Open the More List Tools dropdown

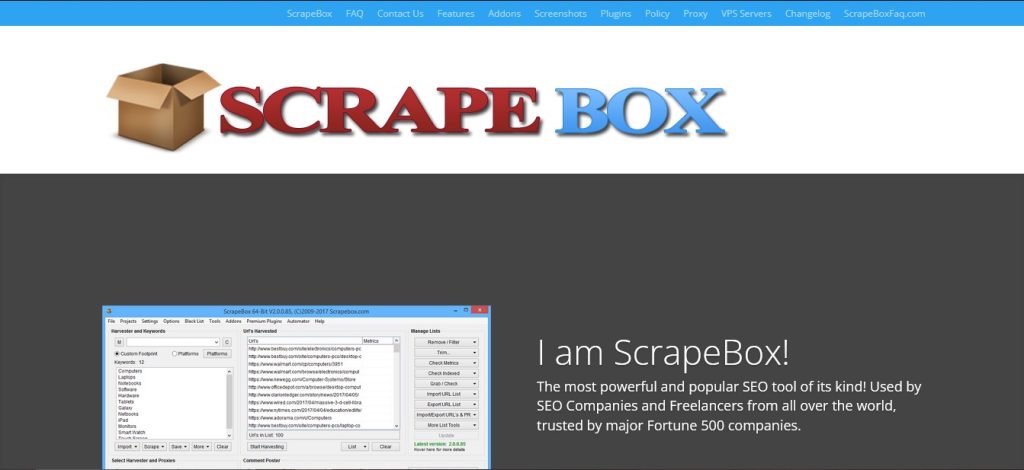pyautogui.click(x=447, y=425)
